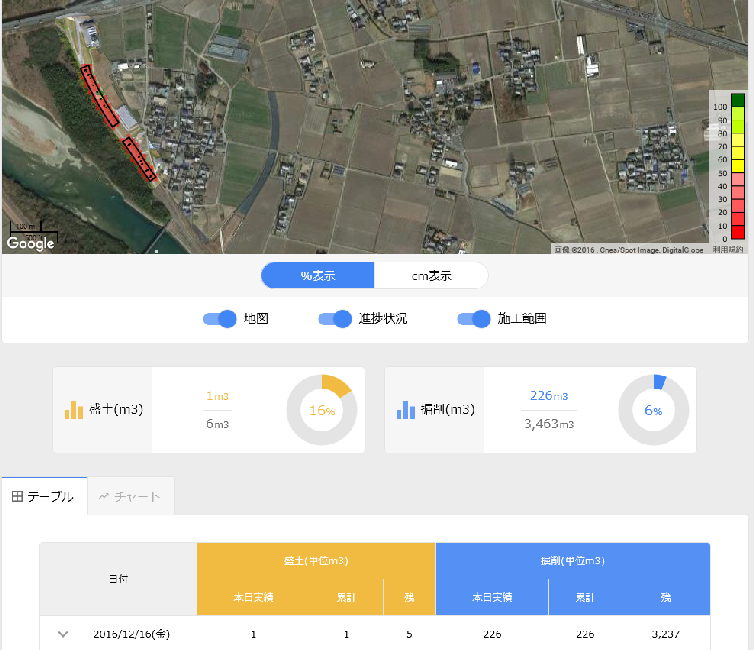Click the upper red construction area on map
The height and width of the screenshot is (650, 754).
pyautogui.click(x=99, y=96)
